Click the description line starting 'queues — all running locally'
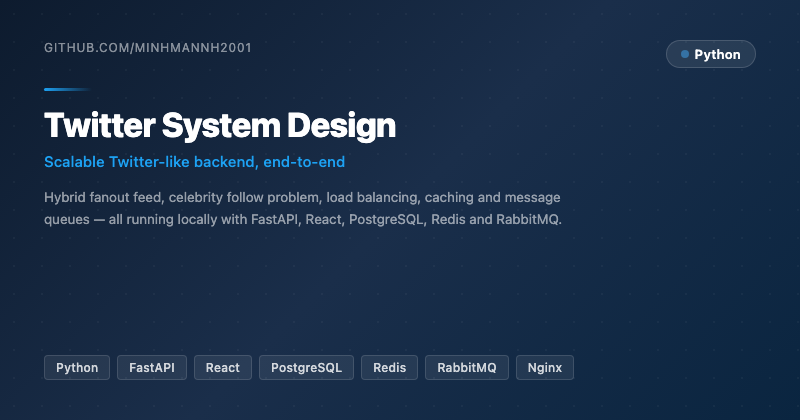This screenshot has width=800, height=420. click(303, 219)
